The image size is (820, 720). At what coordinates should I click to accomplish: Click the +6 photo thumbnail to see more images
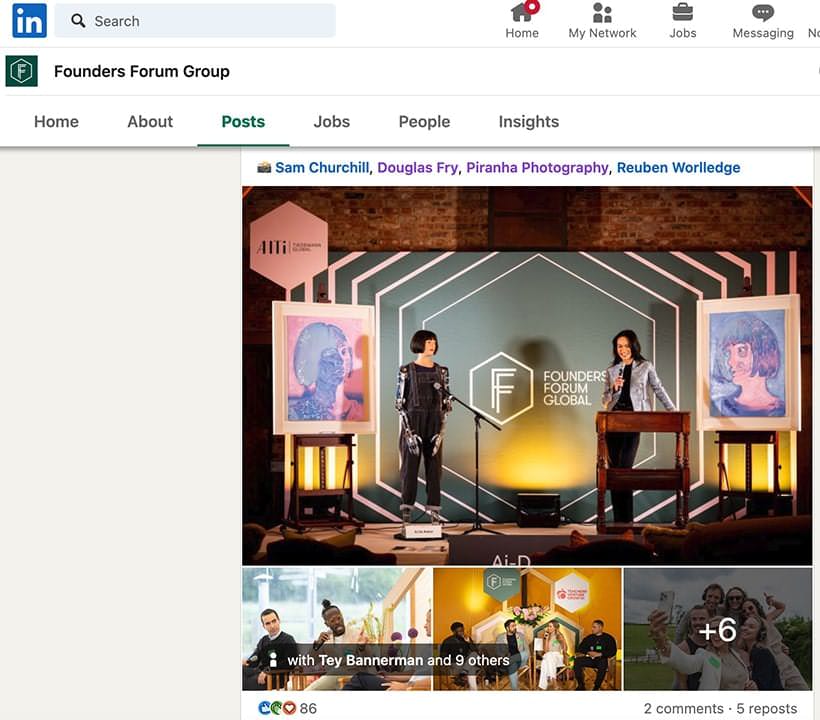[x=718, y=630]
